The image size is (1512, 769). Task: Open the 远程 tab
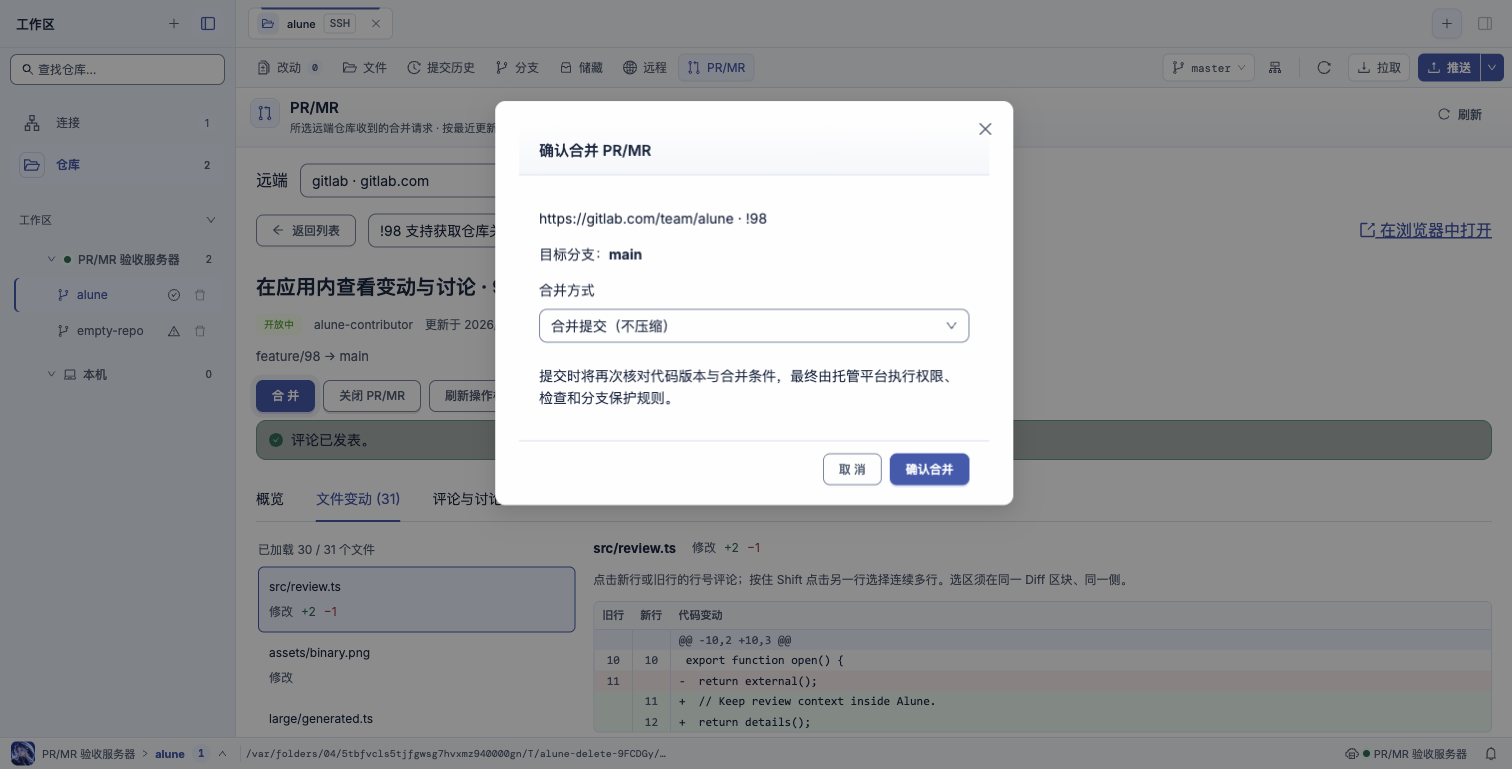point(644,68)
